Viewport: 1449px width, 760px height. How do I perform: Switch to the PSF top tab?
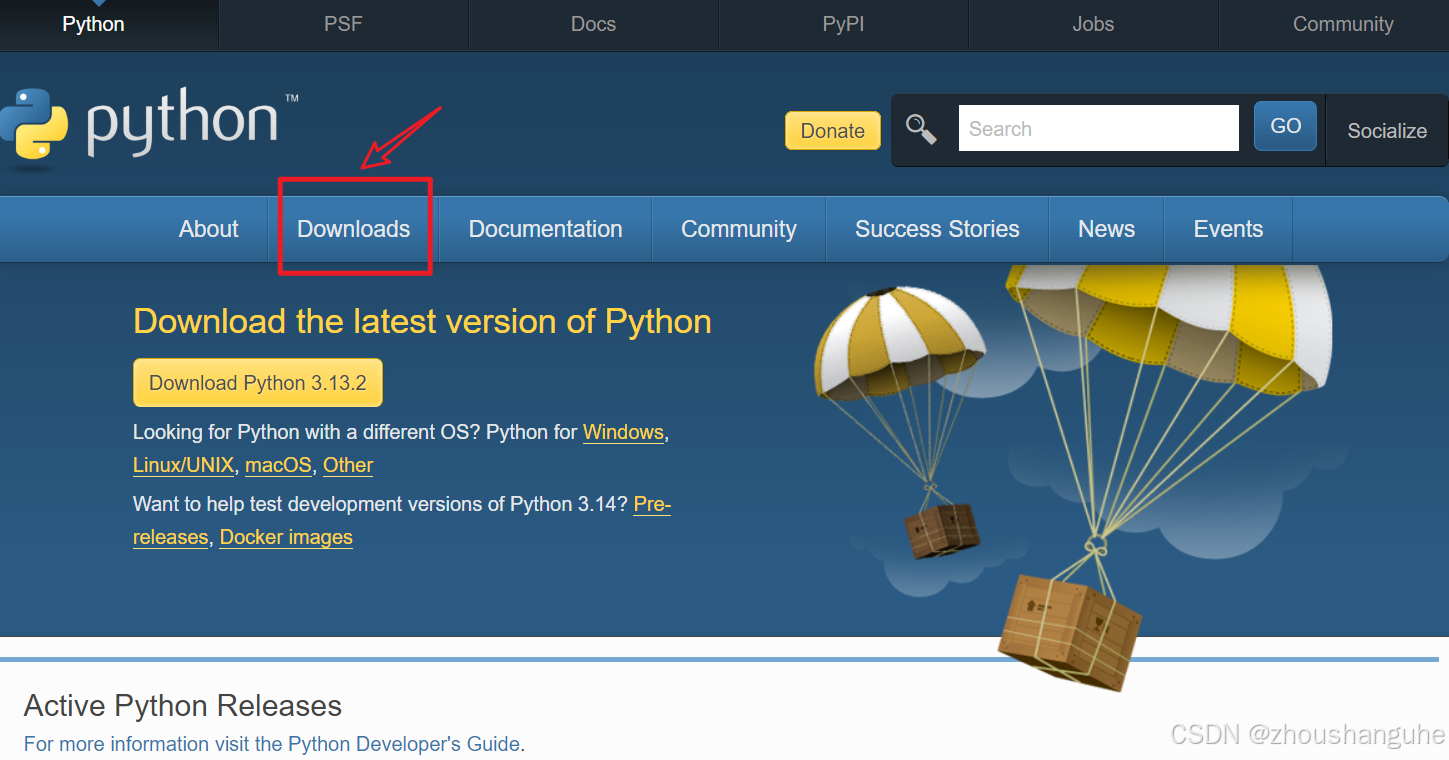pos(343,25)
